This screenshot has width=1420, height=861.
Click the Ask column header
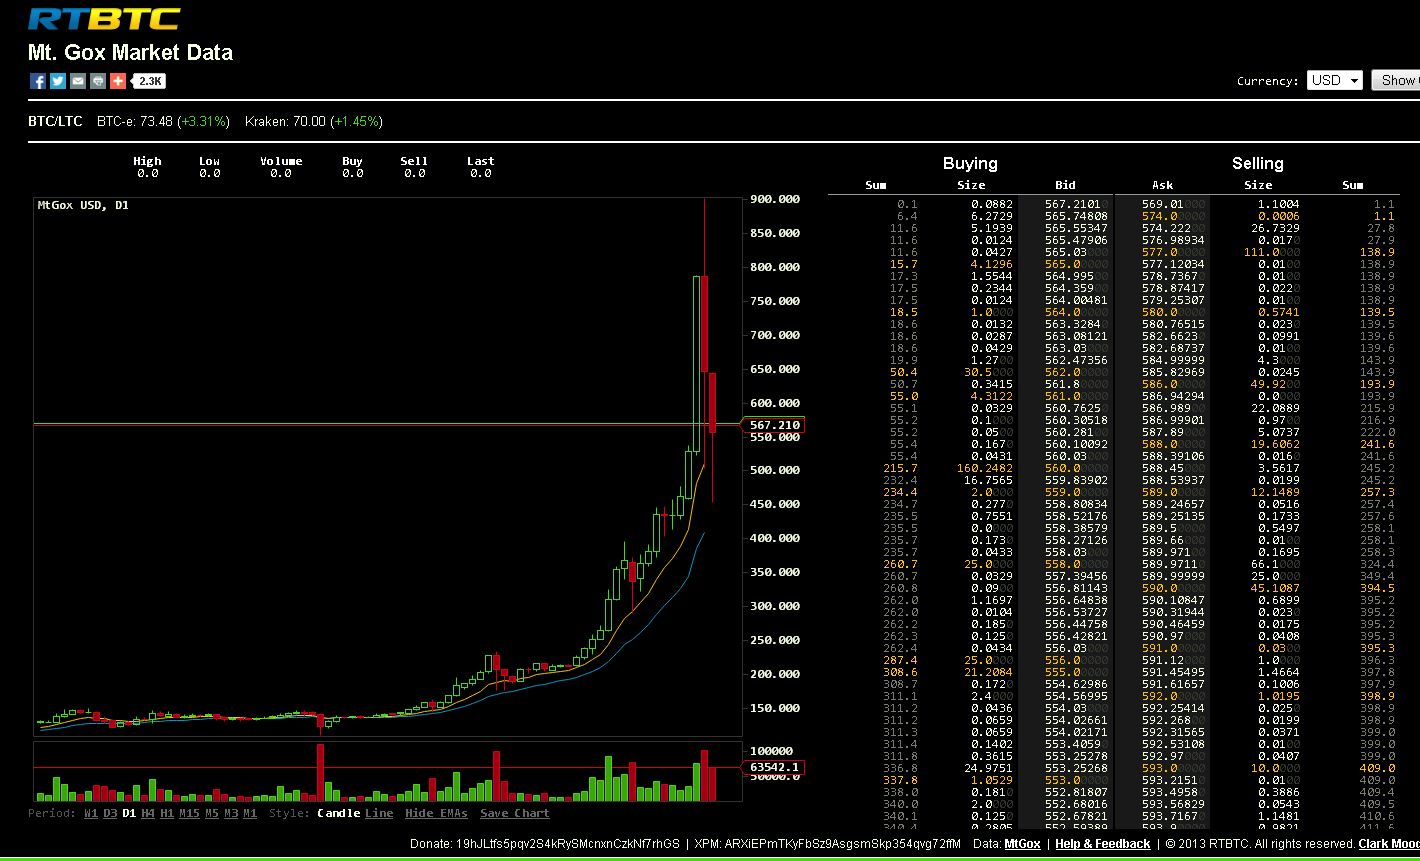1163,185
